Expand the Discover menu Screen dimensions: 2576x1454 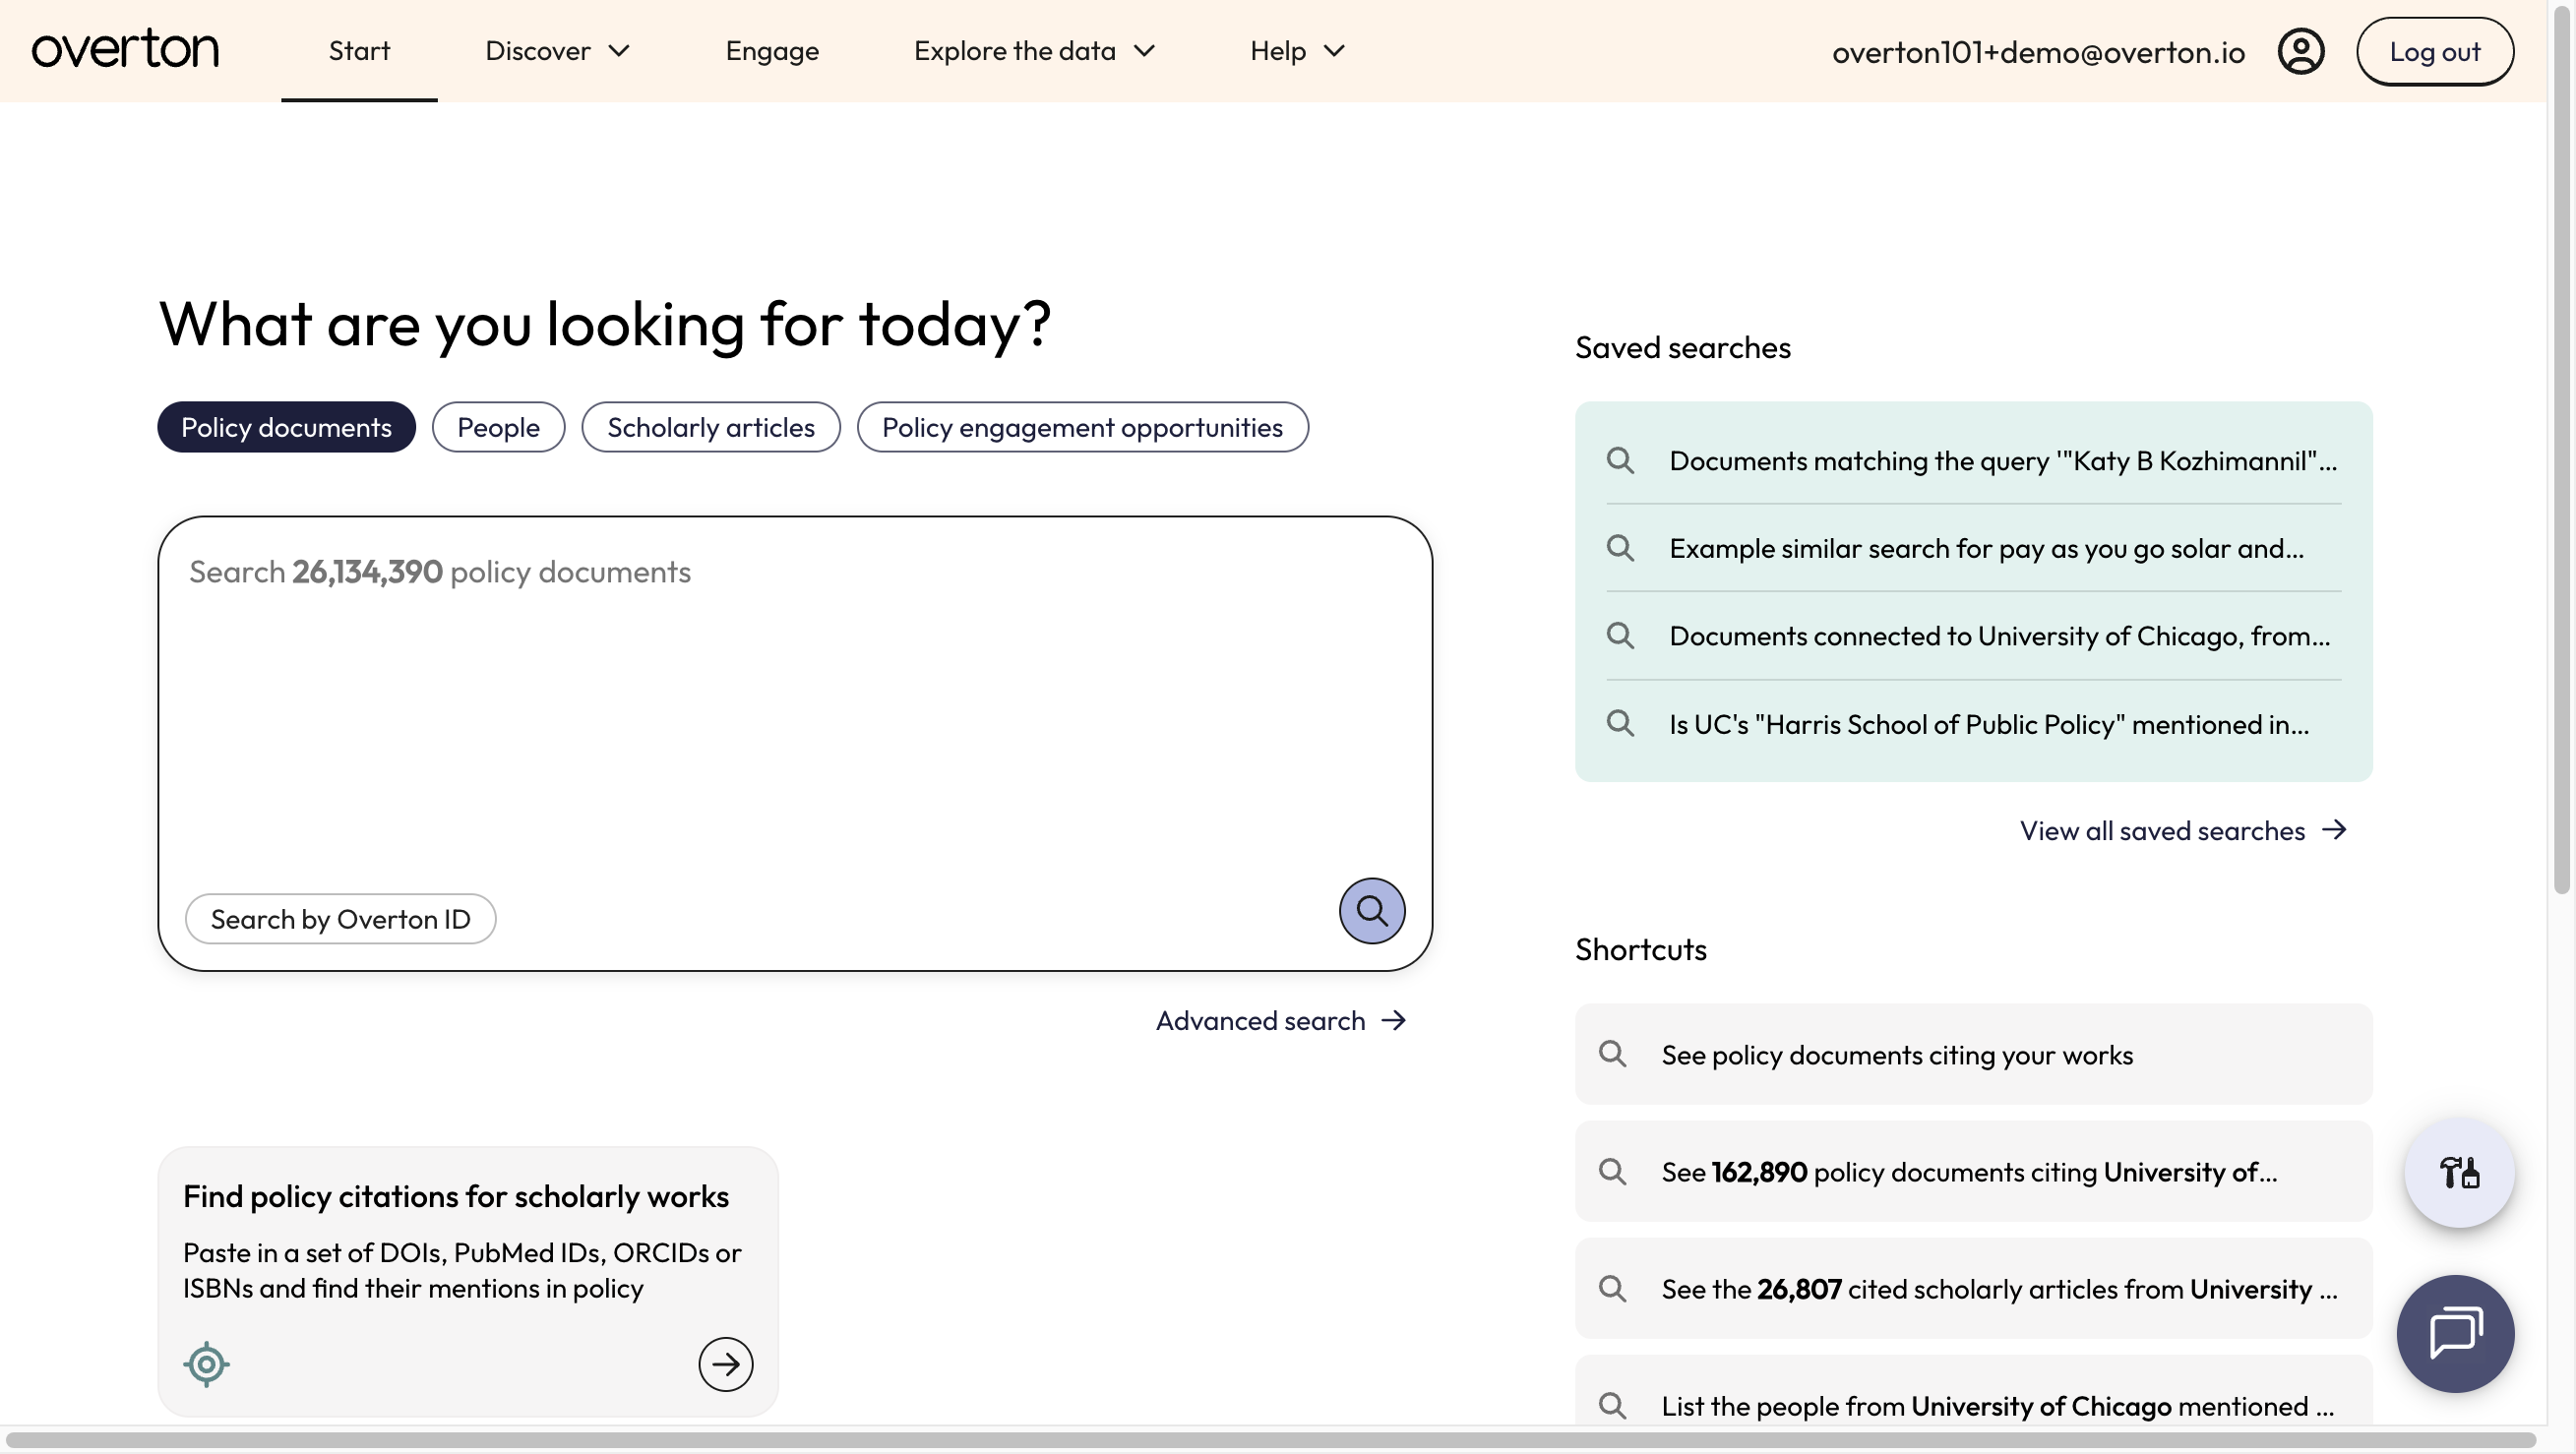tap(557, 51)
